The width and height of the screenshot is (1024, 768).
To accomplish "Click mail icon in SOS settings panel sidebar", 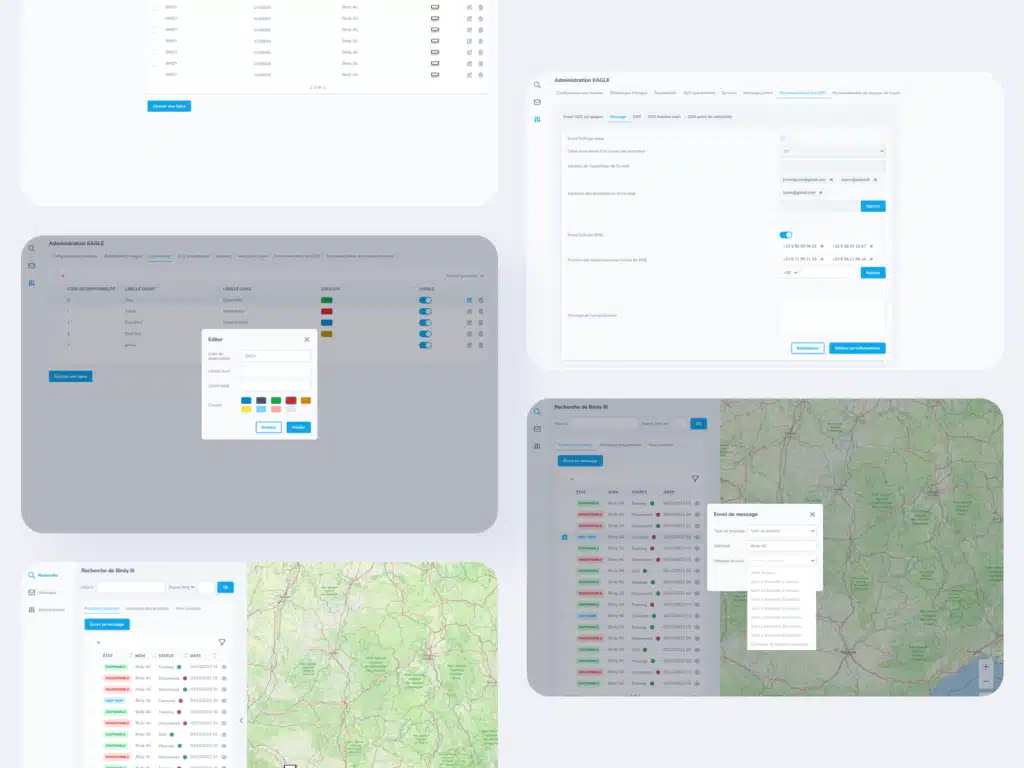I will pyautogui.click(x=537, y=102).
